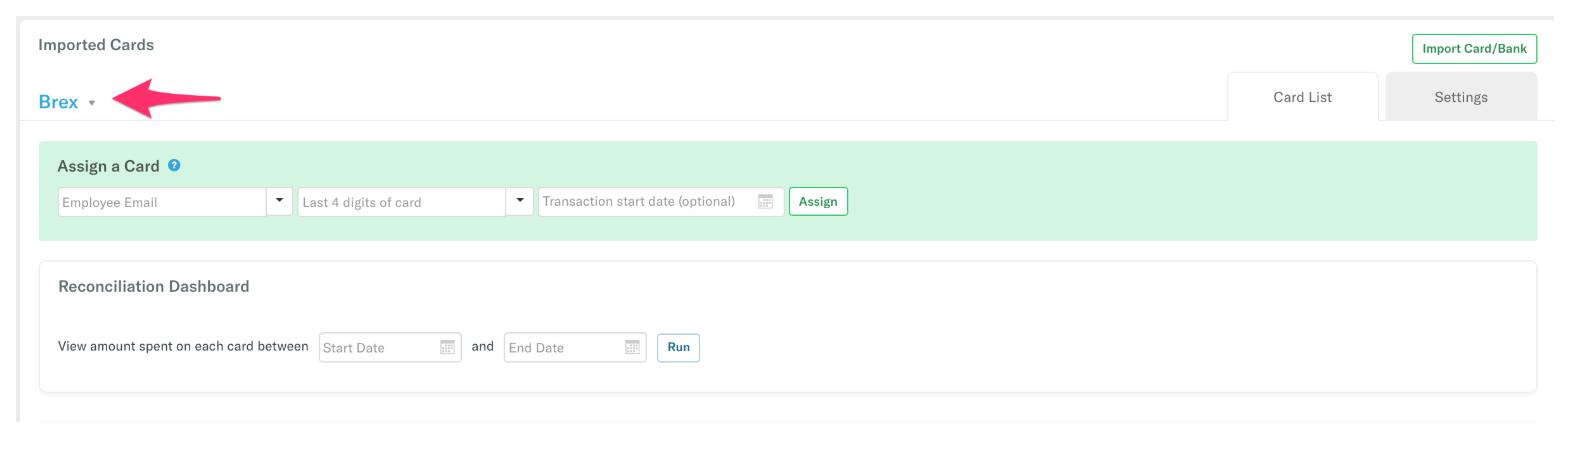Expand the Last 4 digits dropdown arrow
Viewport: 1580px width, 456px height.
tap(520, 201)
